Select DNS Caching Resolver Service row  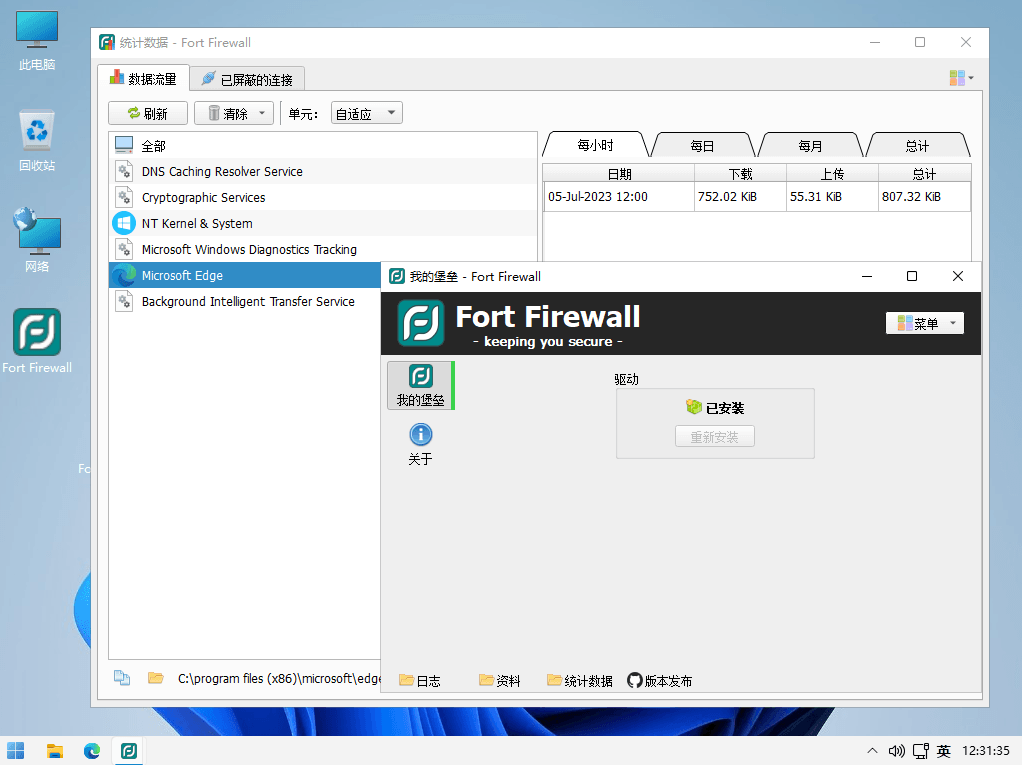tap(323, 171)
